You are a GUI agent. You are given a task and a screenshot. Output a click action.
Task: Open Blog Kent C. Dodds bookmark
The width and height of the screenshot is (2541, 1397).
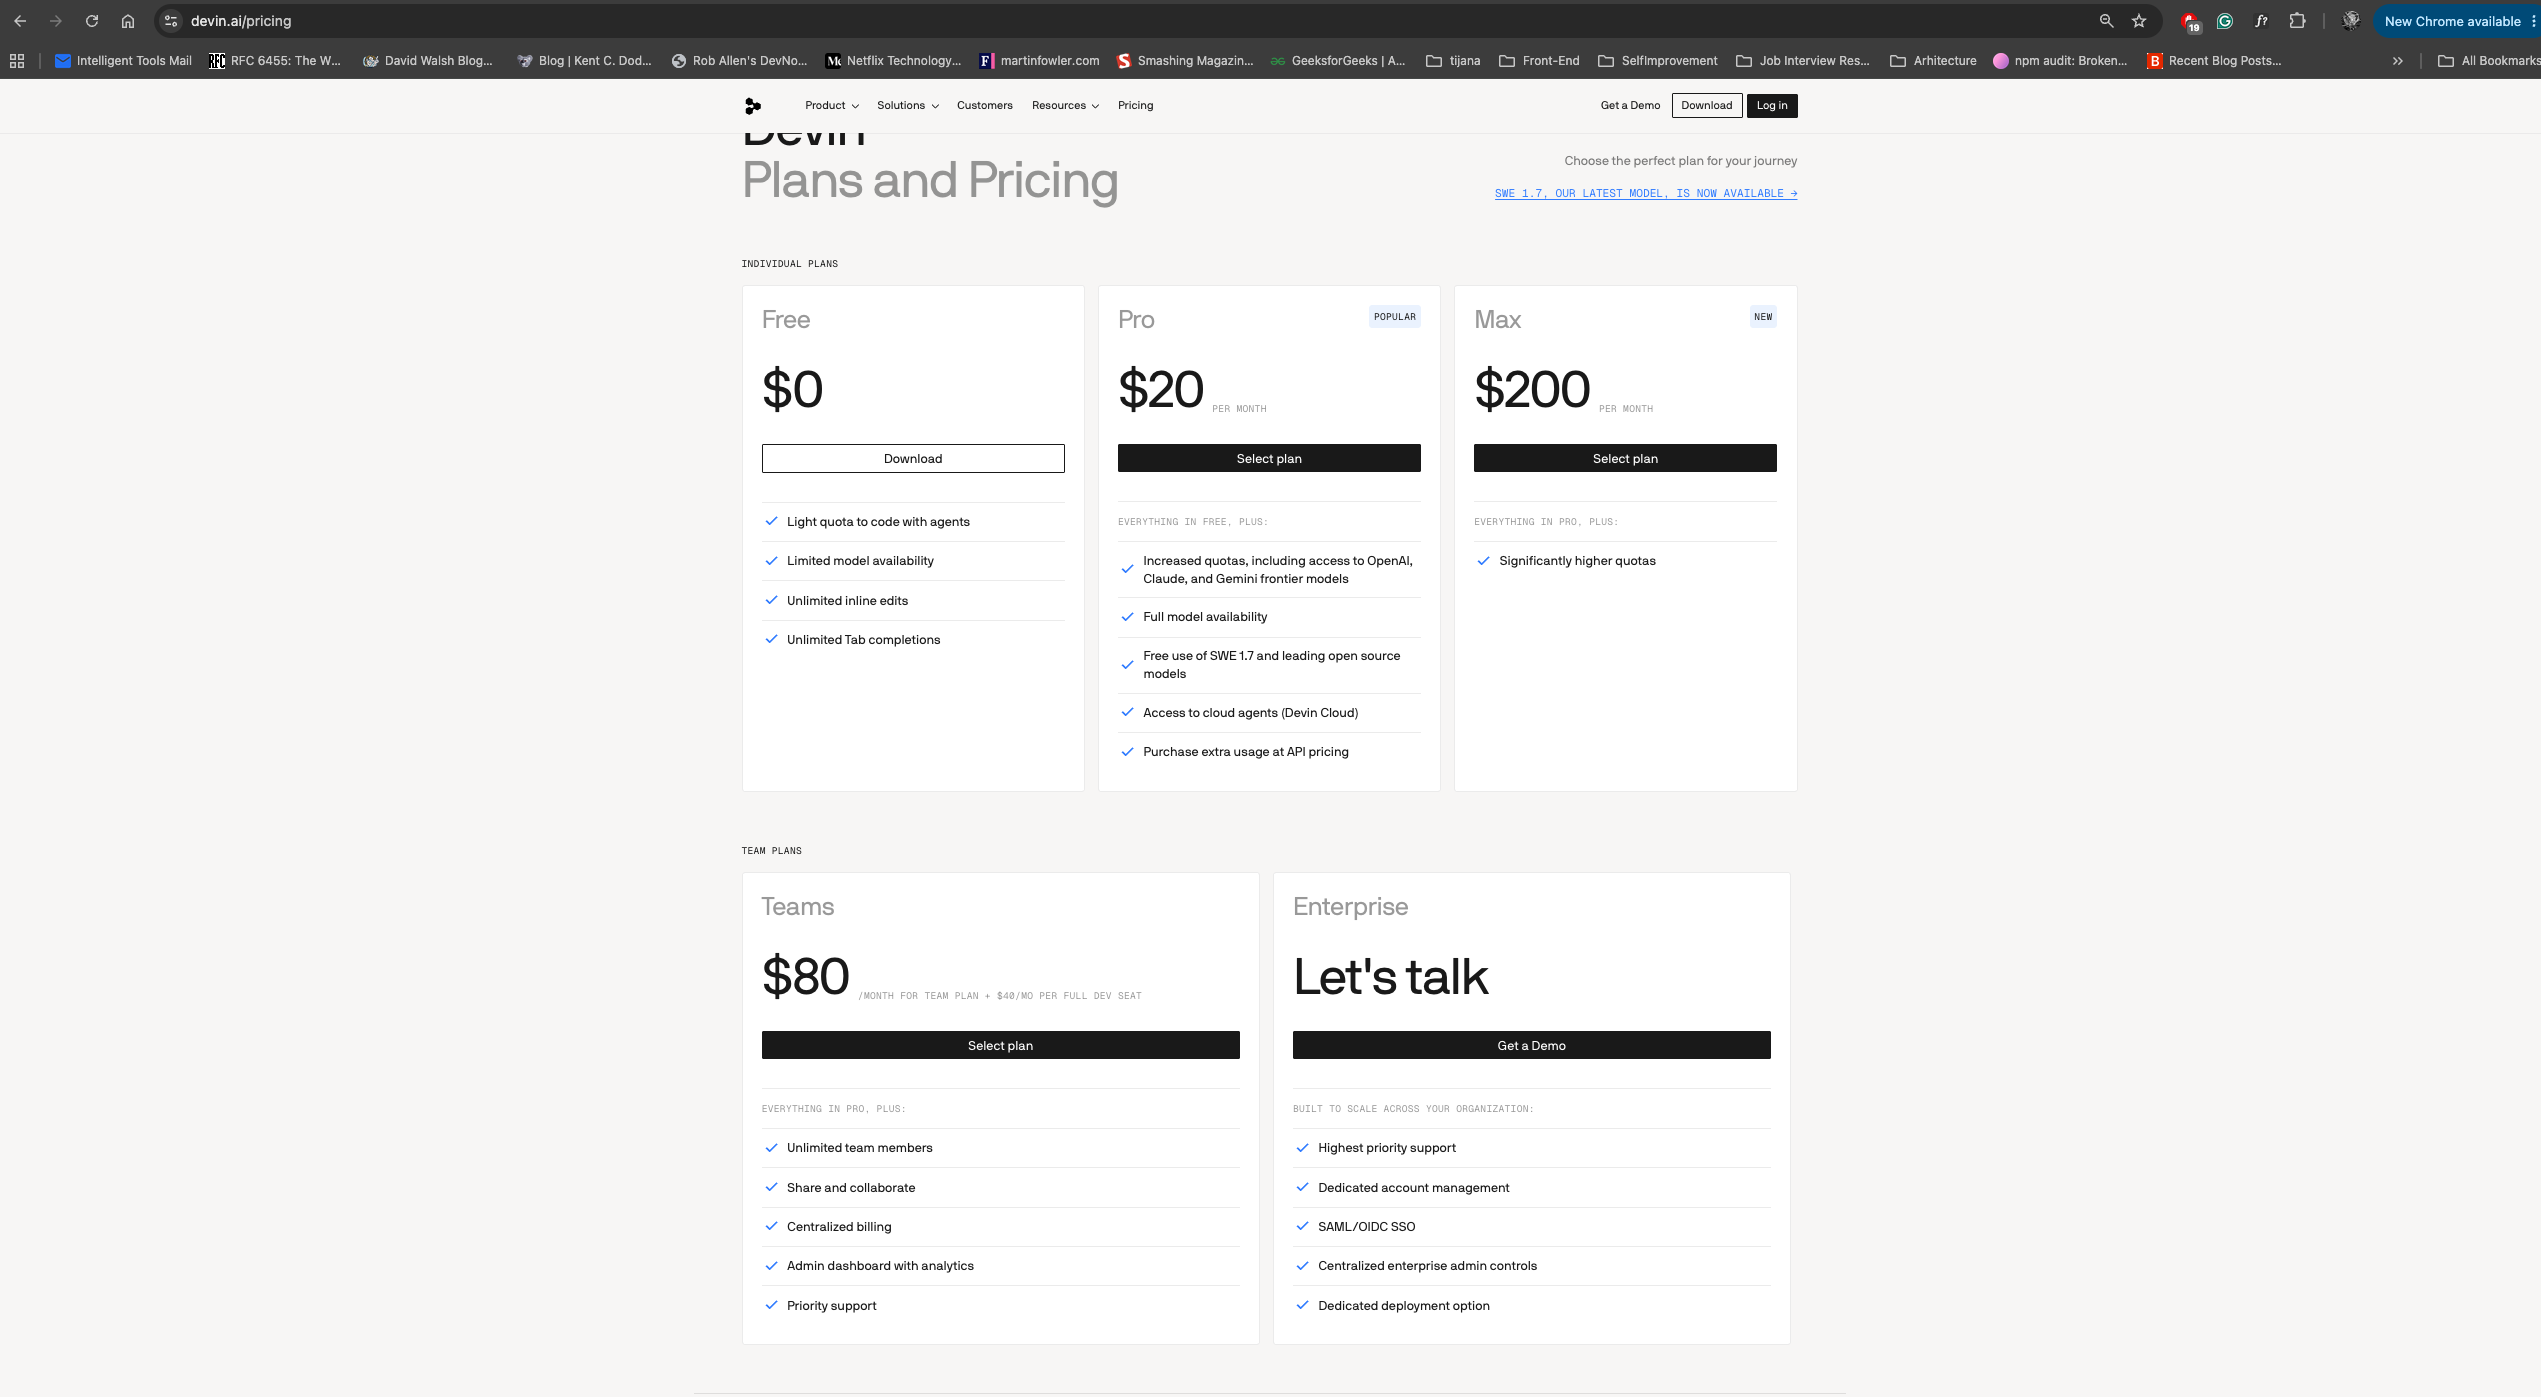584,61
